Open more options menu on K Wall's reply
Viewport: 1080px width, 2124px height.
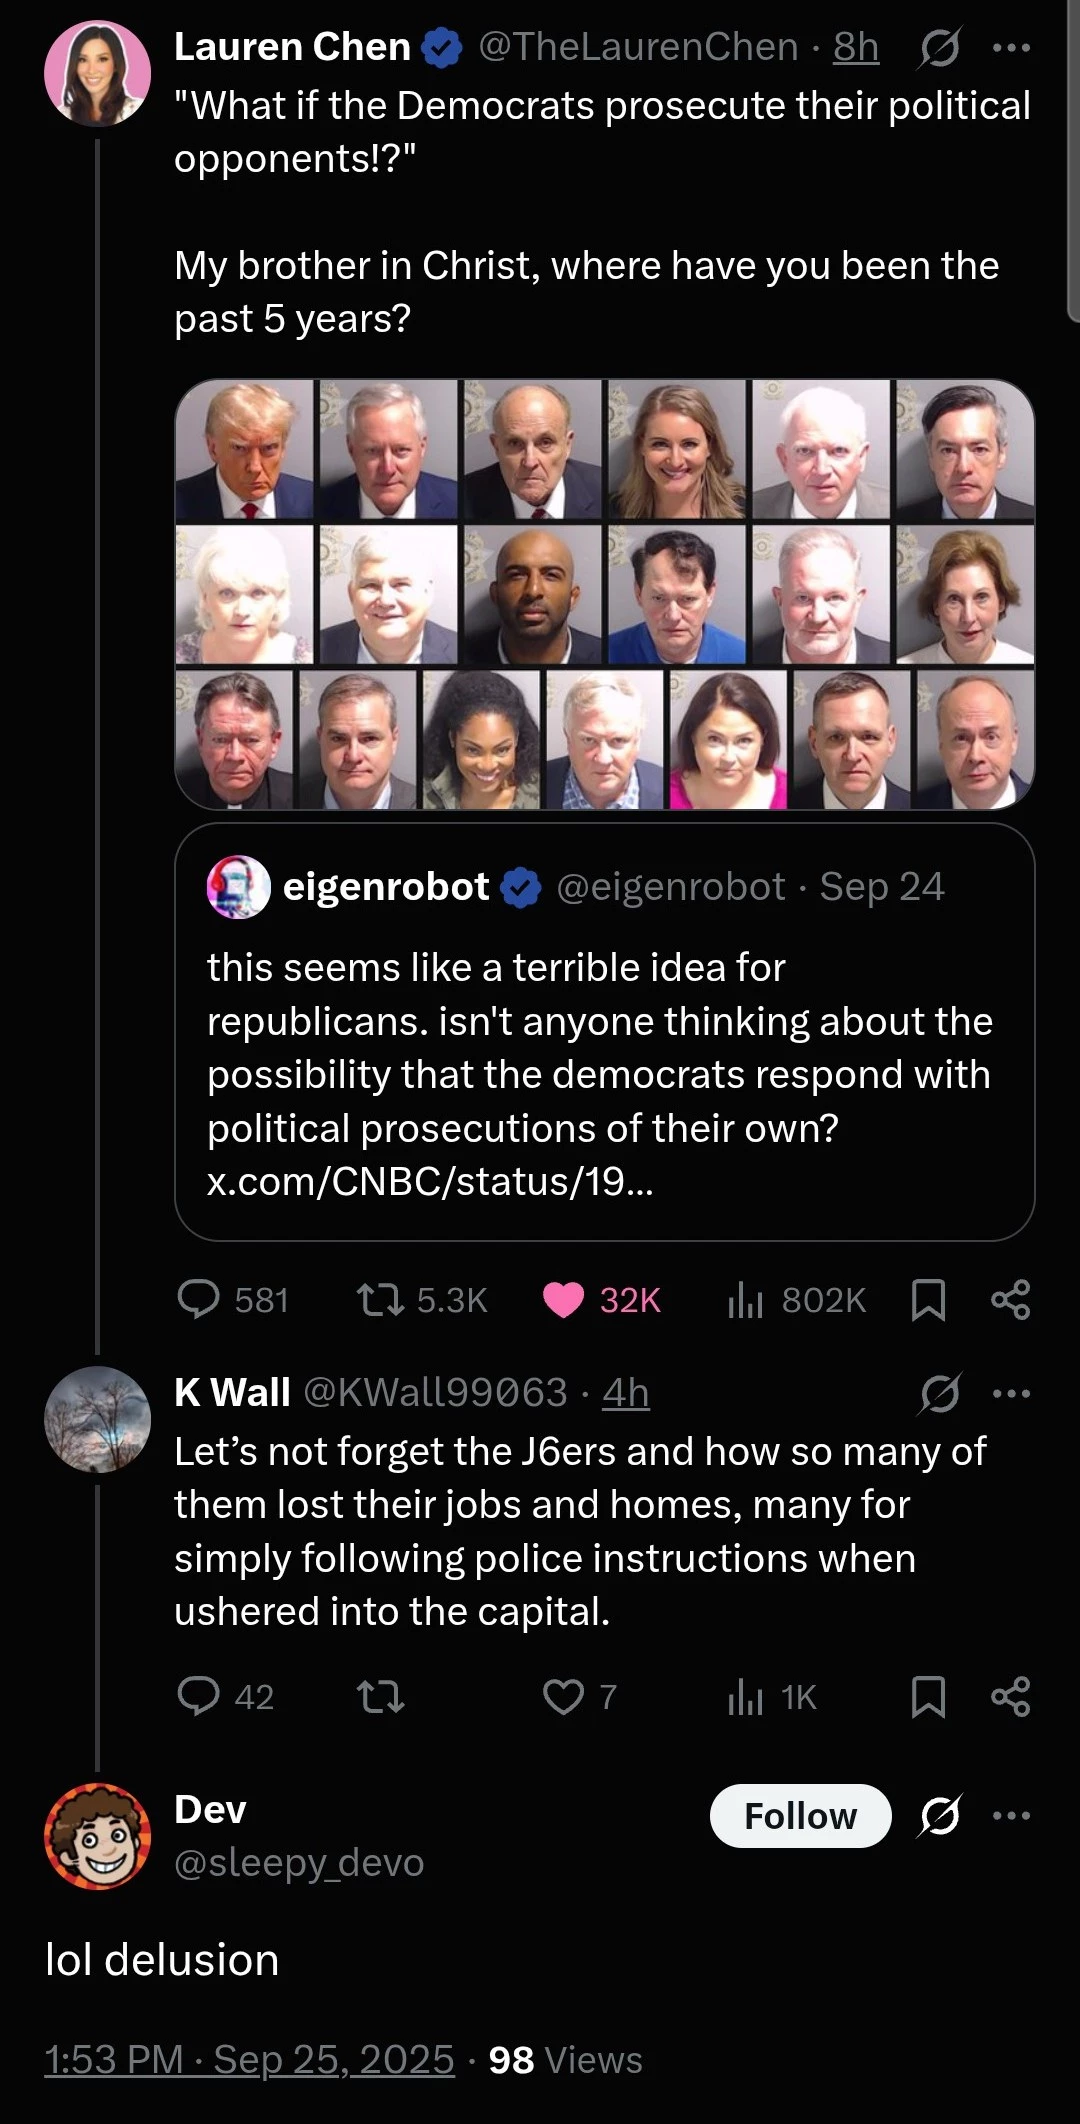[1011, 1393]
